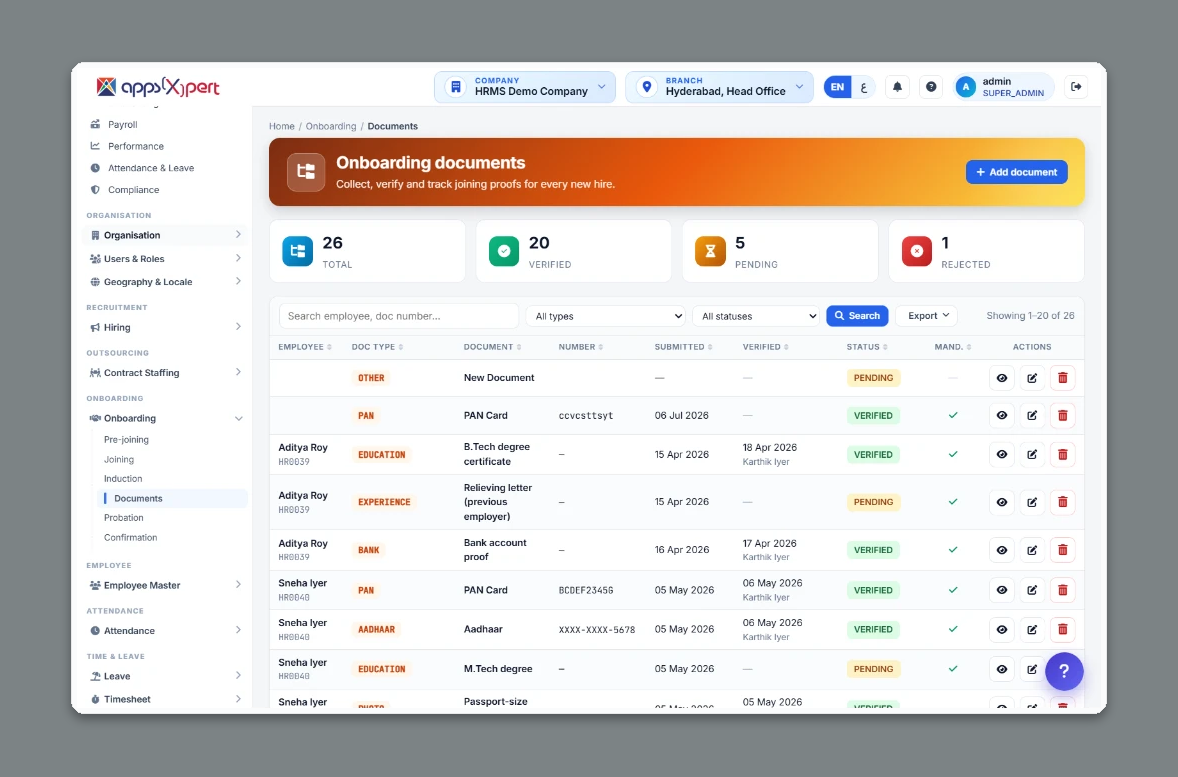Delete the B.Tech degree certificate row
1178x777 pixels.
[x=1062, y=455]
